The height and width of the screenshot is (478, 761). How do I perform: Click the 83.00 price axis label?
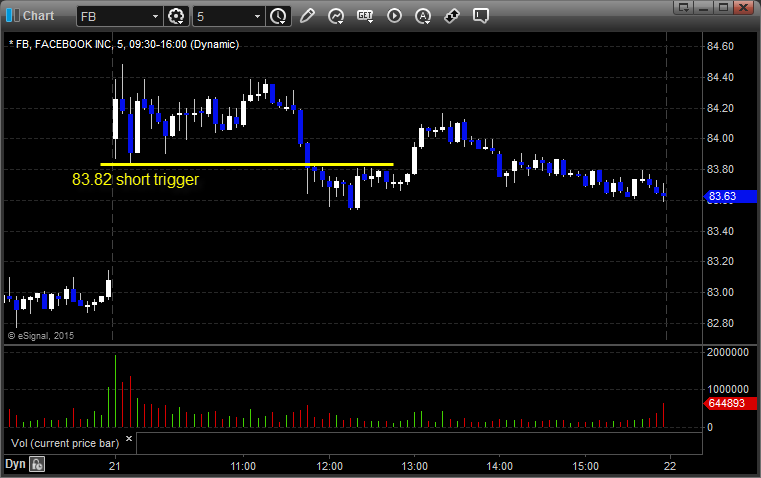(720, 292)
